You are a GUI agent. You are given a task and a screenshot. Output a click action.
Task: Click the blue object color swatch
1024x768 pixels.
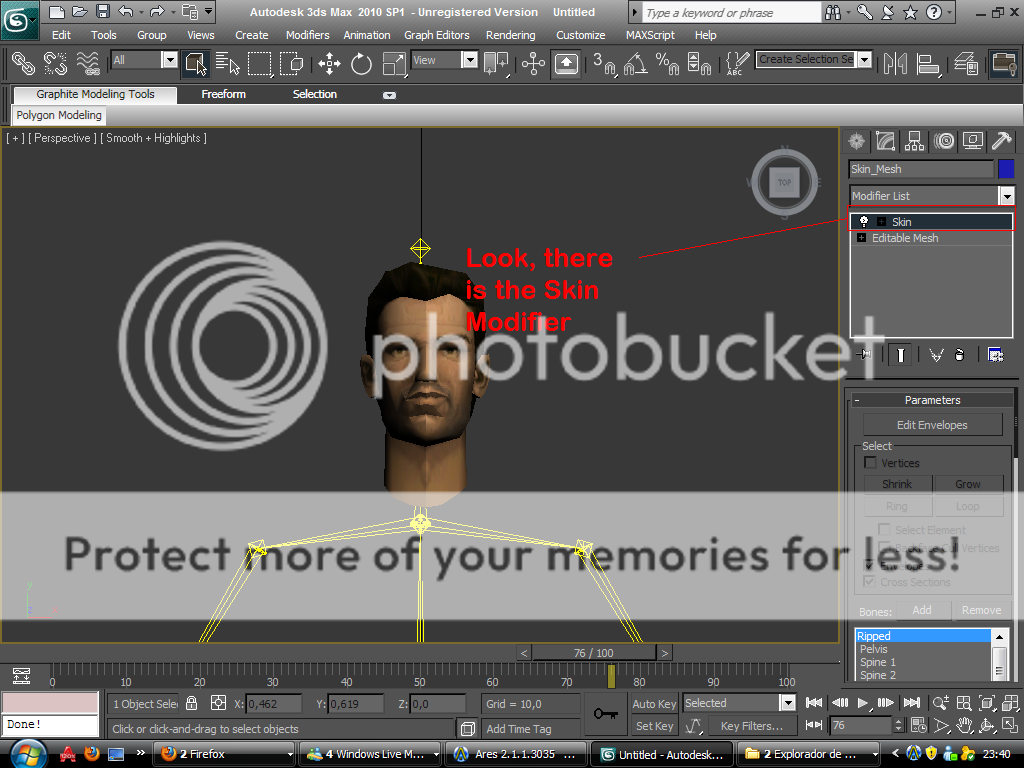pyautogui.click(x=1005, y=169)
